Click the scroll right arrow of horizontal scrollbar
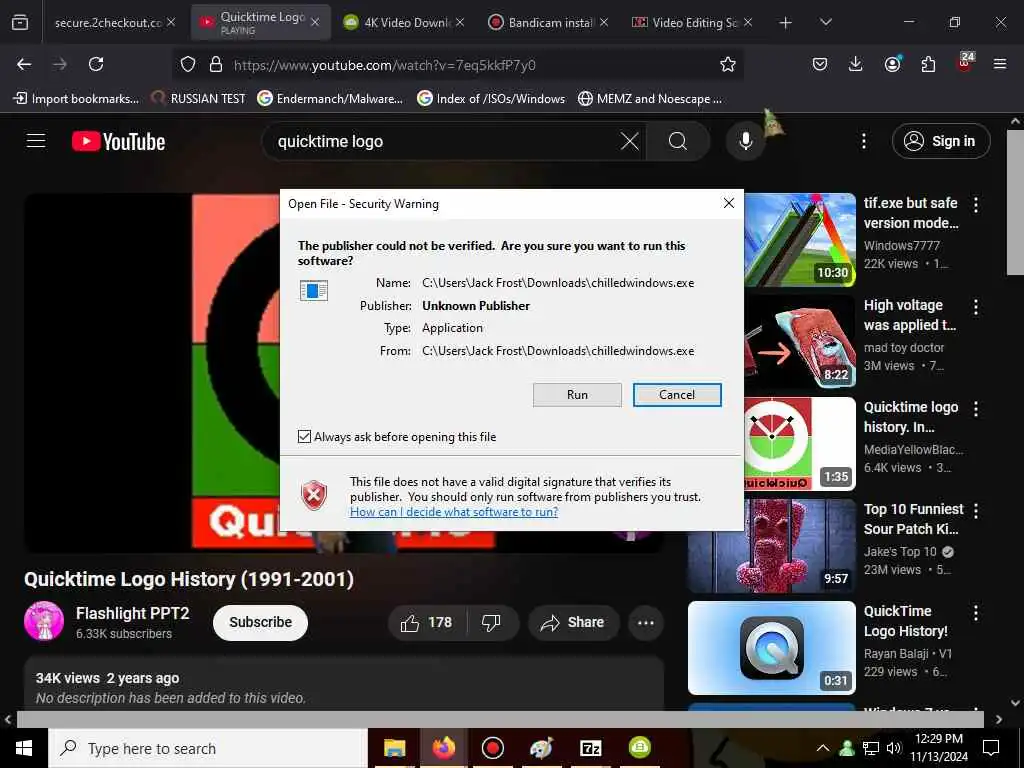 (999, 719)
